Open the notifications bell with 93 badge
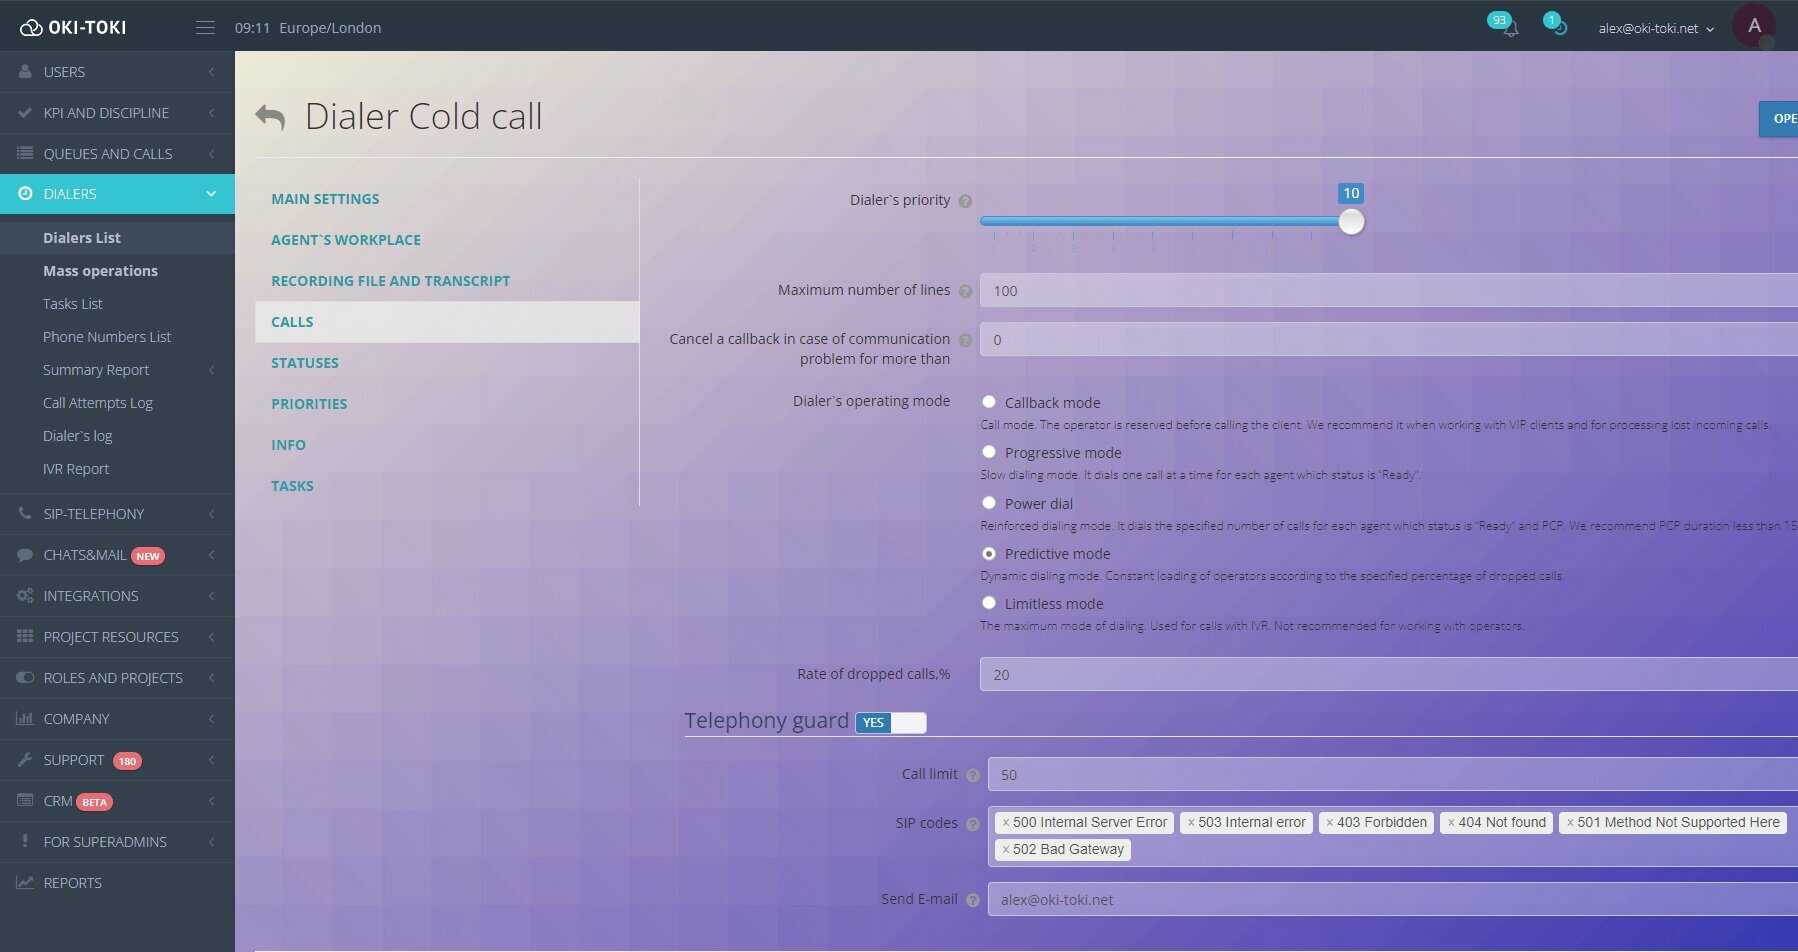 point(1510,27)
